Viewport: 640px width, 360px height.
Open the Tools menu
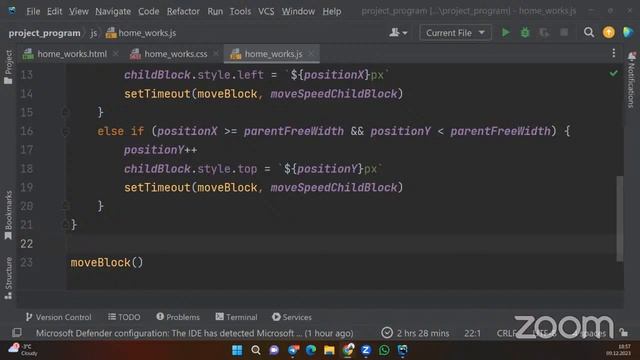click(240, 11)
